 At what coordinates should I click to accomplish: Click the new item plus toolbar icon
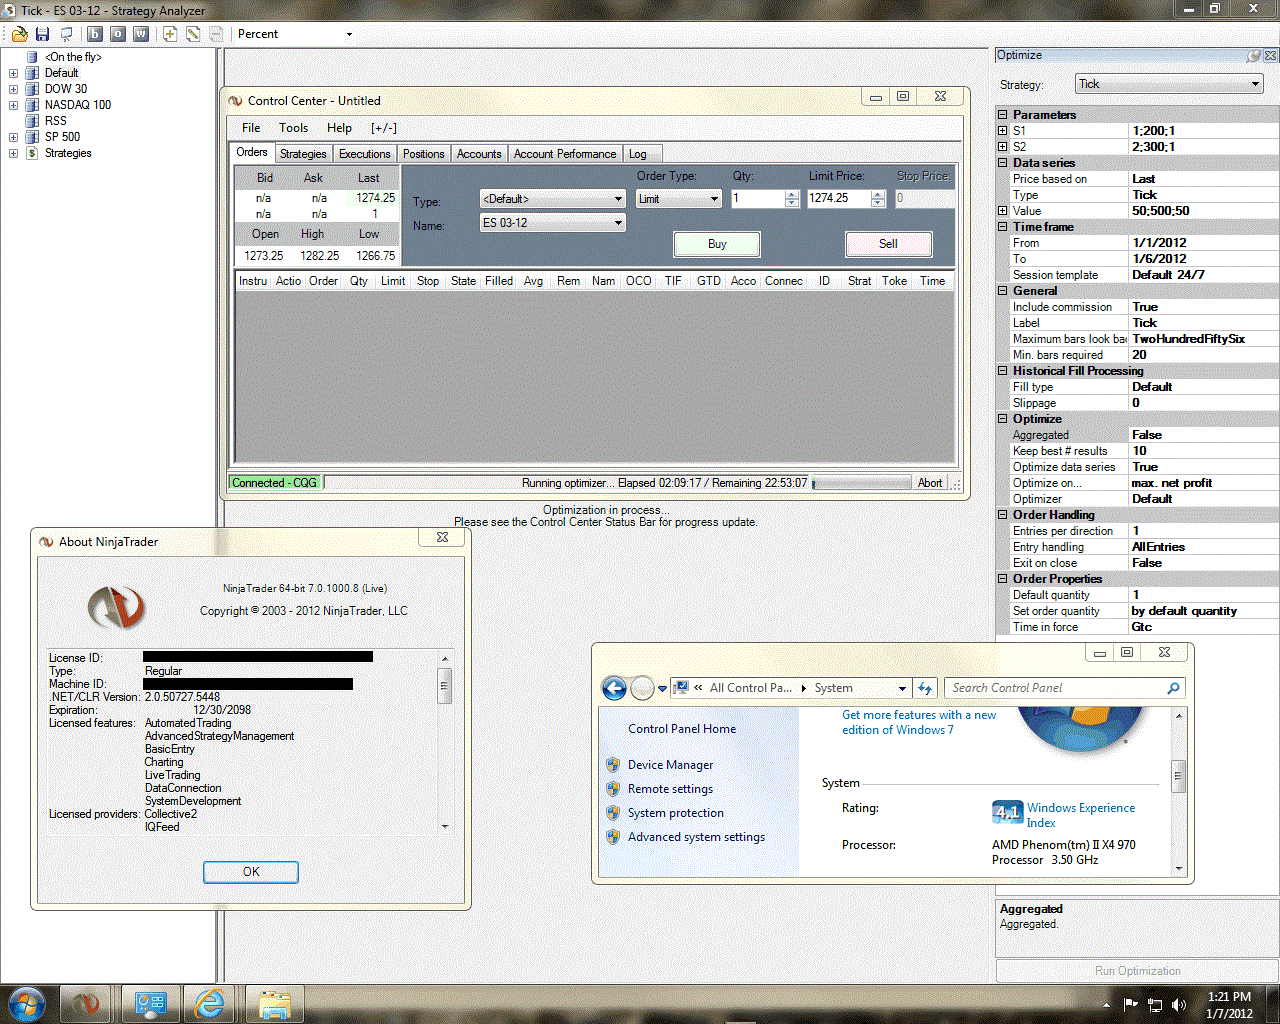pyautogui.click(x=170, y=34)
